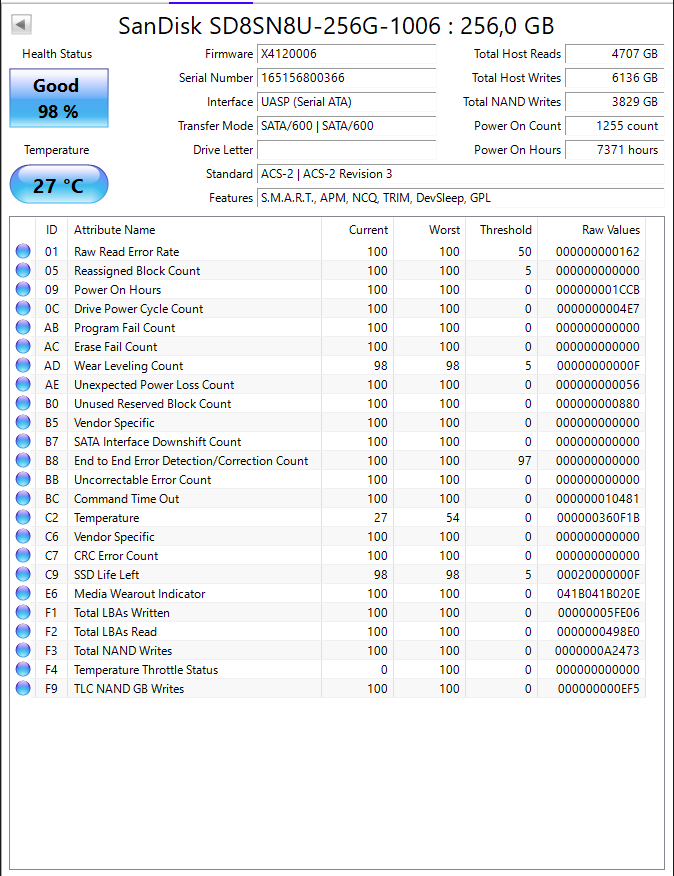
Task: Click the Power On Hours value 7371 hours
Action: [615, 150]
